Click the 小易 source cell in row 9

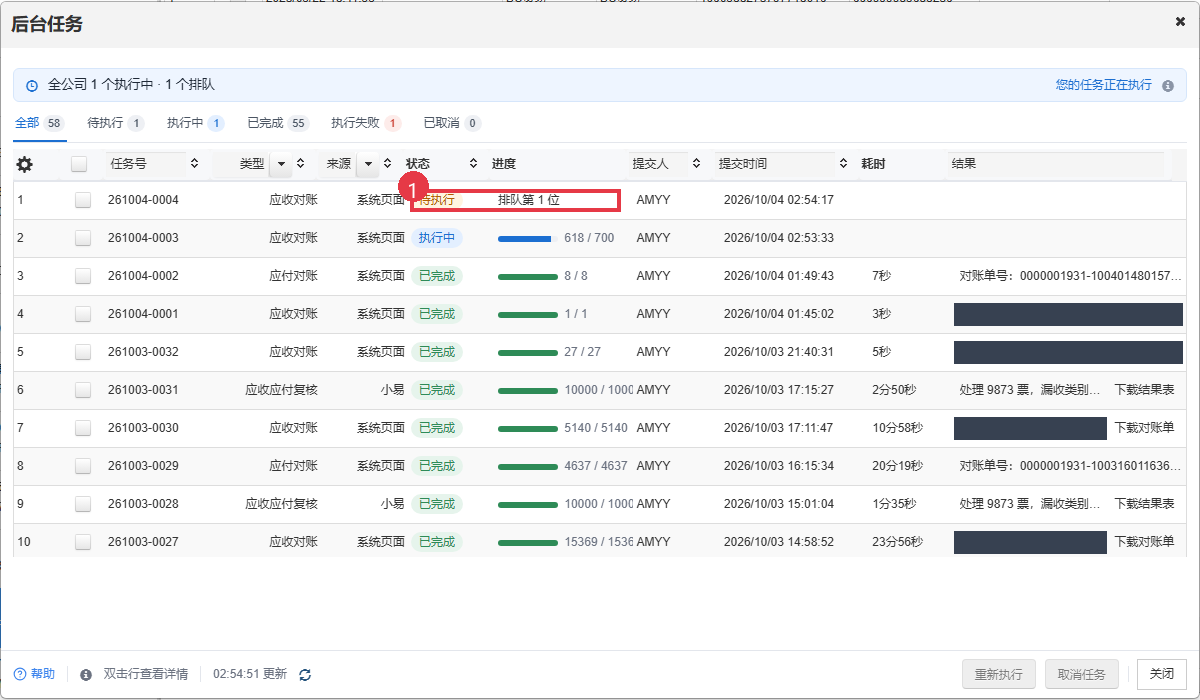[392, 504]
